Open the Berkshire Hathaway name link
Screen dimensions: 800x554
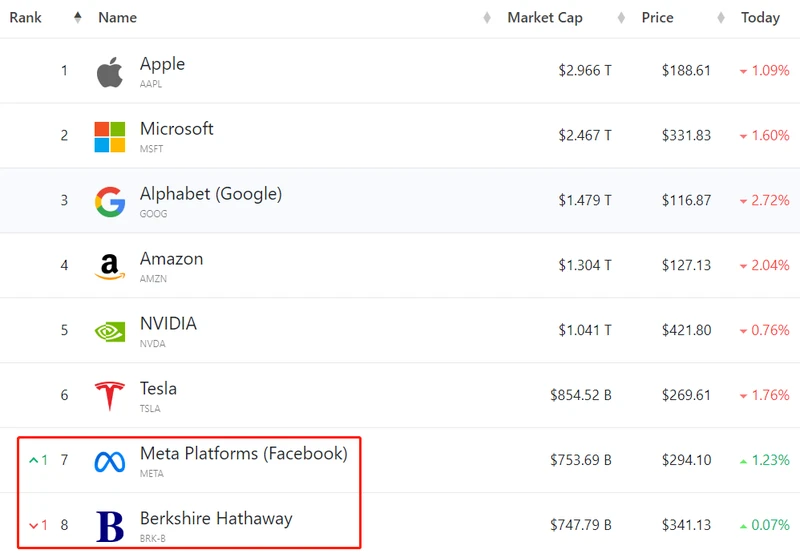[216, 518]
